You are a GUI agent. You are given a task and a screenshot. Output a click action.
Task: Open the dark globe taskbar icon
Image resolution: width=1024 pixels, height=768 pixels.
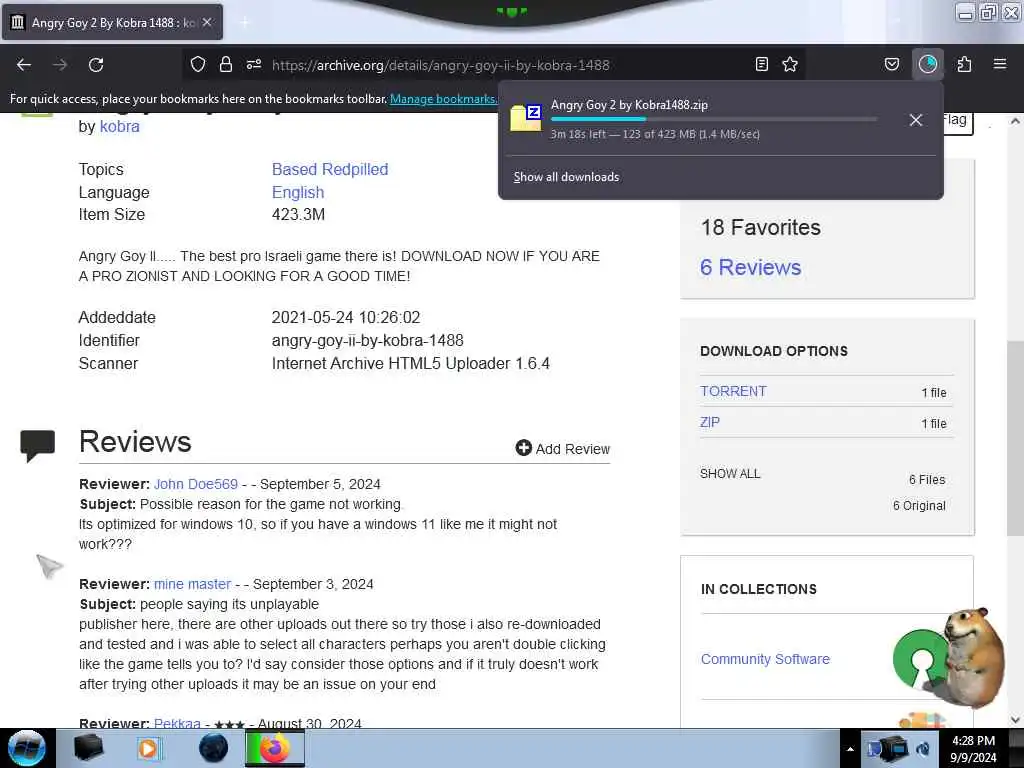click(x=213, y=748)
